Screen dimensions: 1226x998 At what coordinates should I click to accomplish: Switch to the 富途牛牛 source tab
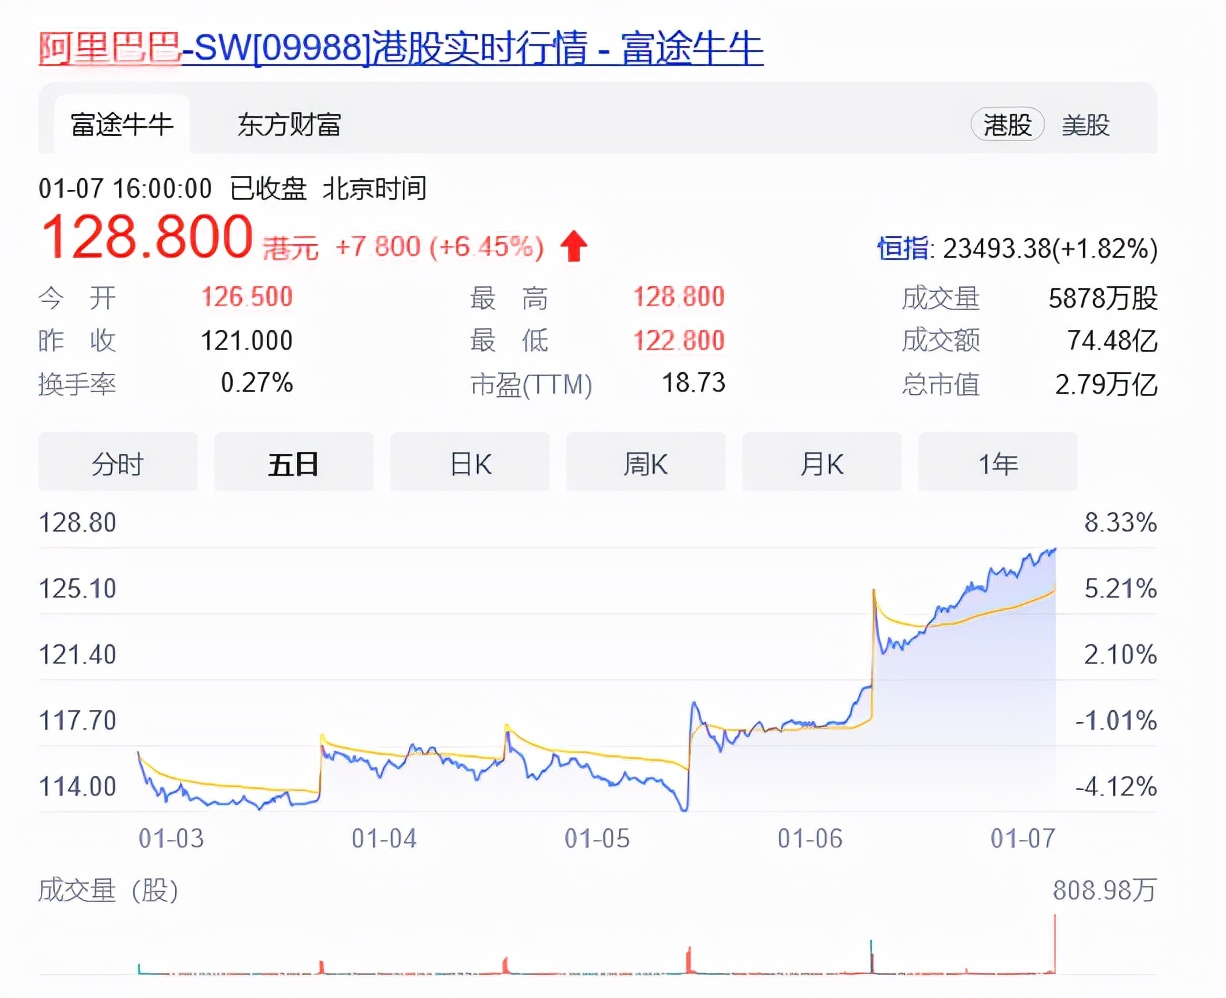tap(121, 125)
